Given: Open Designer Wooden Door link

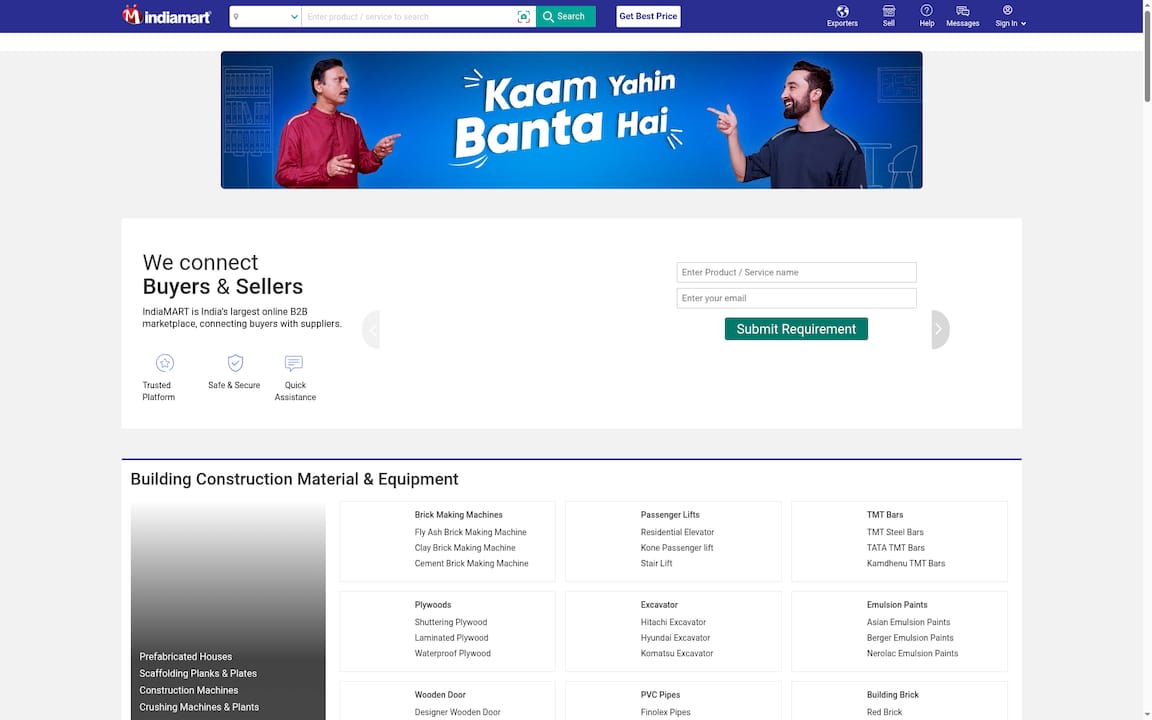Looking at the screenshot, I should tap(457, 712).
